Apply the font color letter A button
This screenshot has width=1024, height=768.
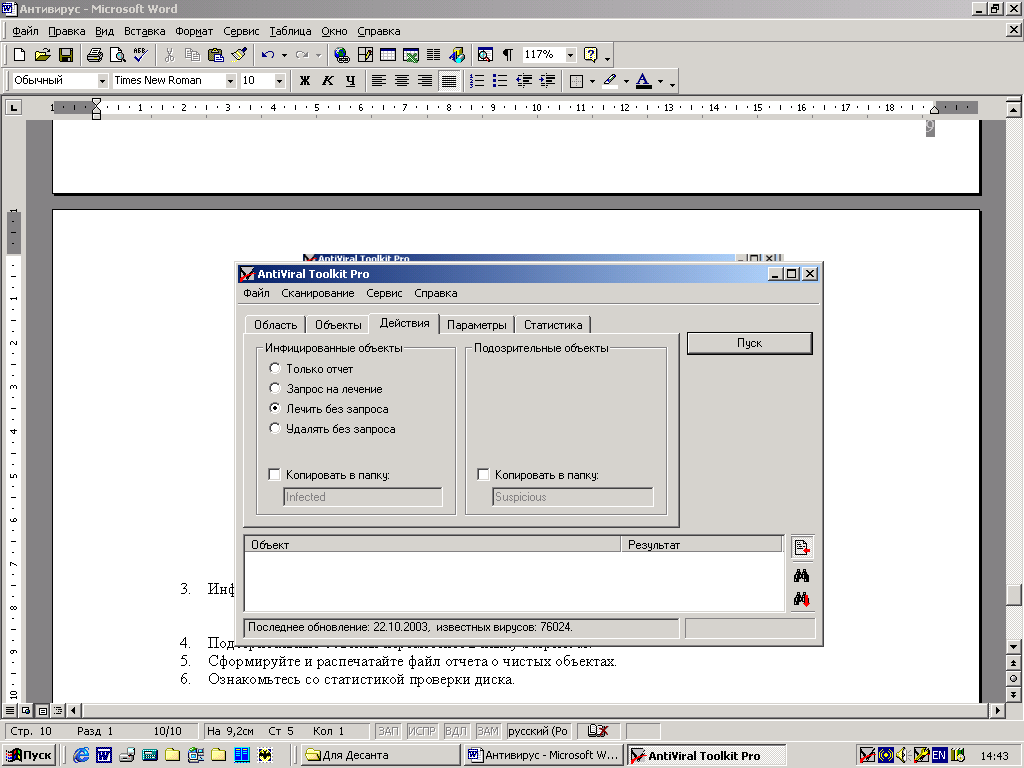click(644, 81)
